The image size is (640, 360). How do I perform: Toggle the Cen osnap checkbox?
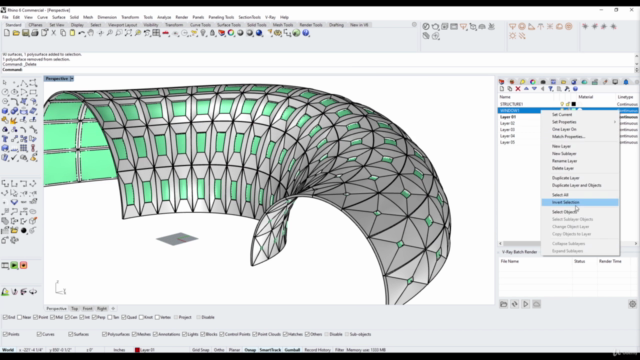(x=67, y=317)
